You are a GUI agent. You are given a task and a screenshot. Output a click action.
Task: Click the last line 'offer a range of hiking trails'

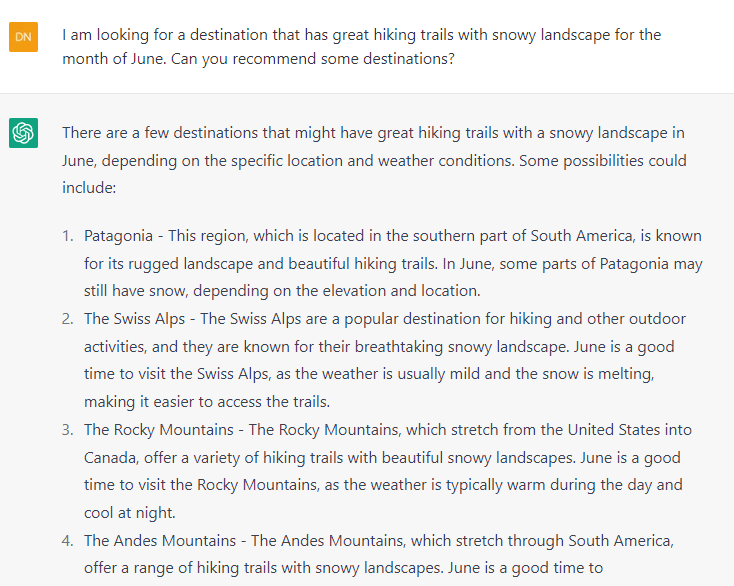tap(344, 568)
